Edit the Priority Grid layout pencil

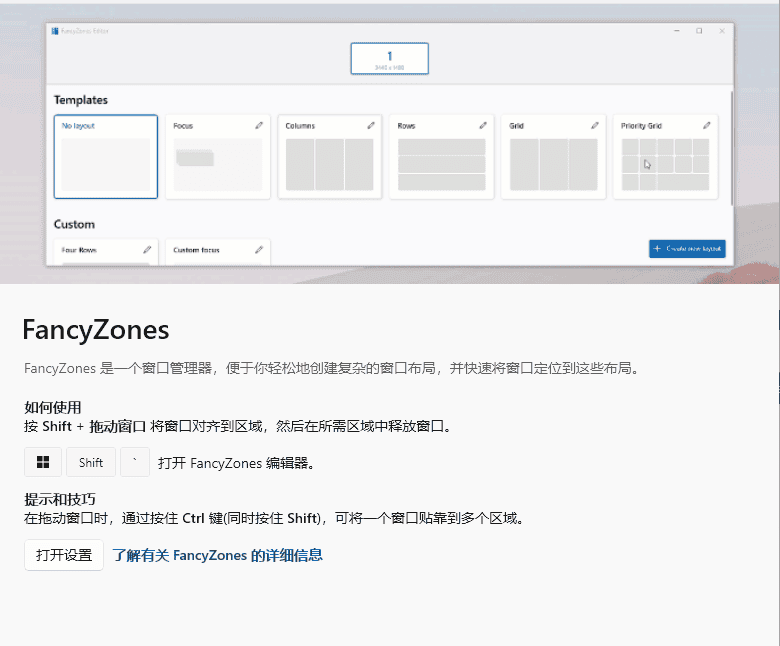pyautogui.click(x=707, y=126)
